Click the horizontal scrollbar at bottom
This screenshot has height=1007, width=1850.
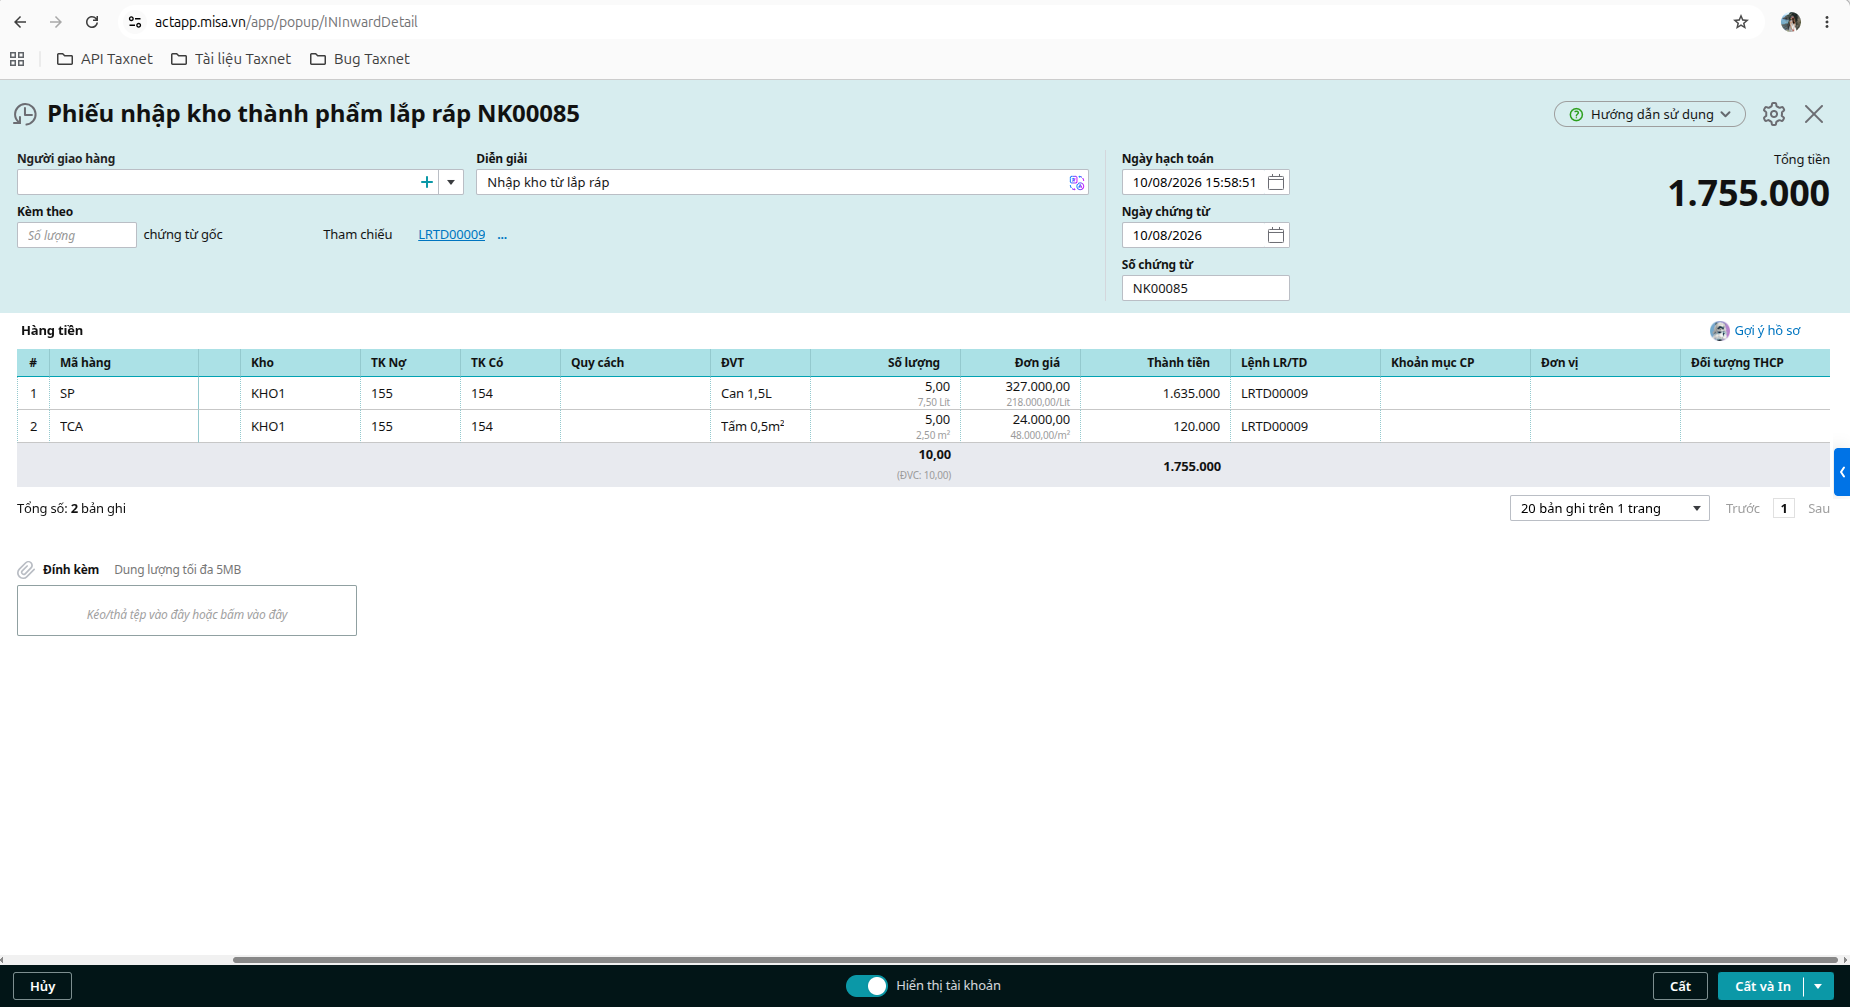[x=1035, y=960]
